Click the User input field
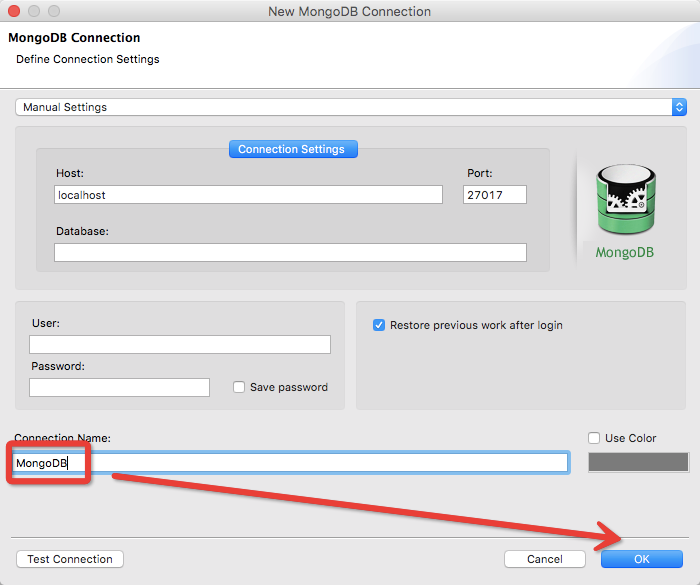700x585 pixels. coord(180,344)
